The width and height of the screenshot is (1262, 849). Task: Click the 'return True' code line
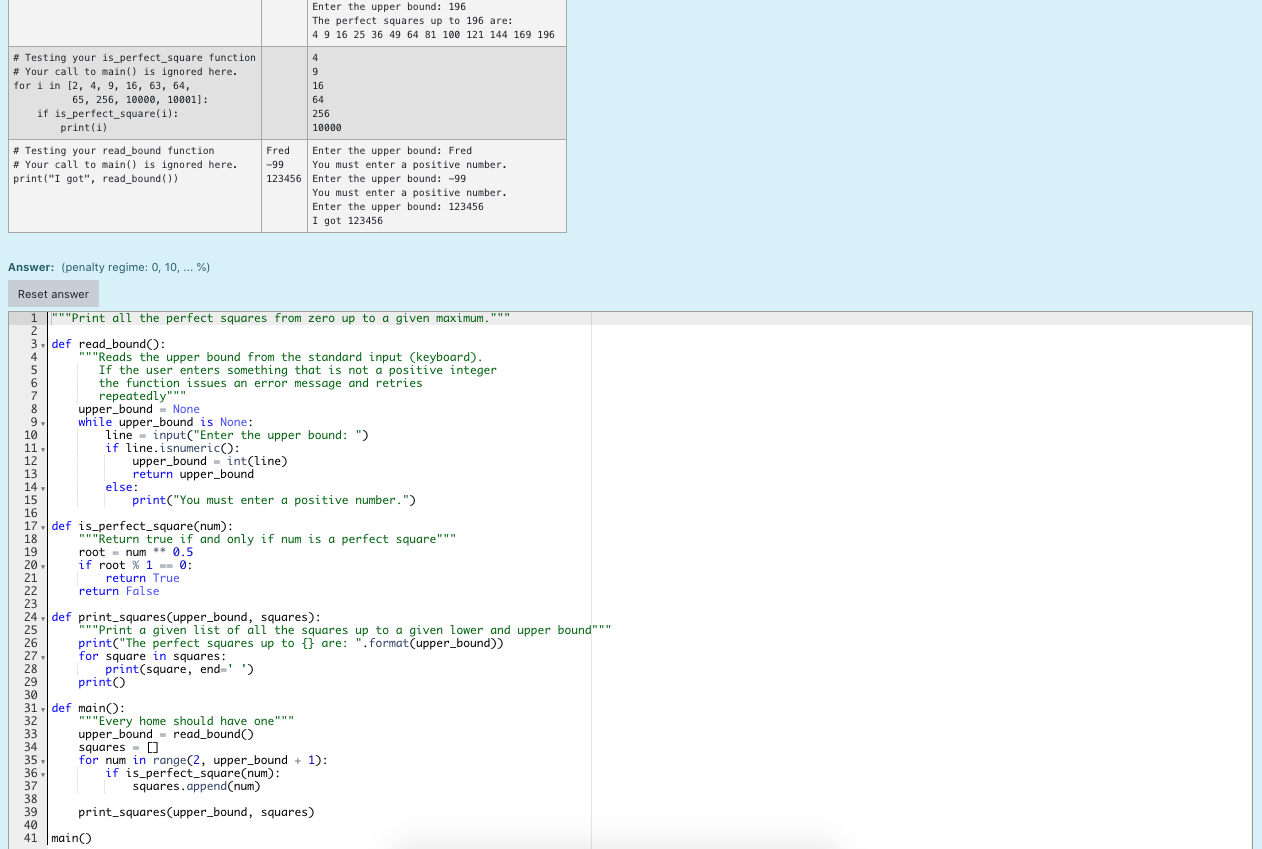point(143,578)
